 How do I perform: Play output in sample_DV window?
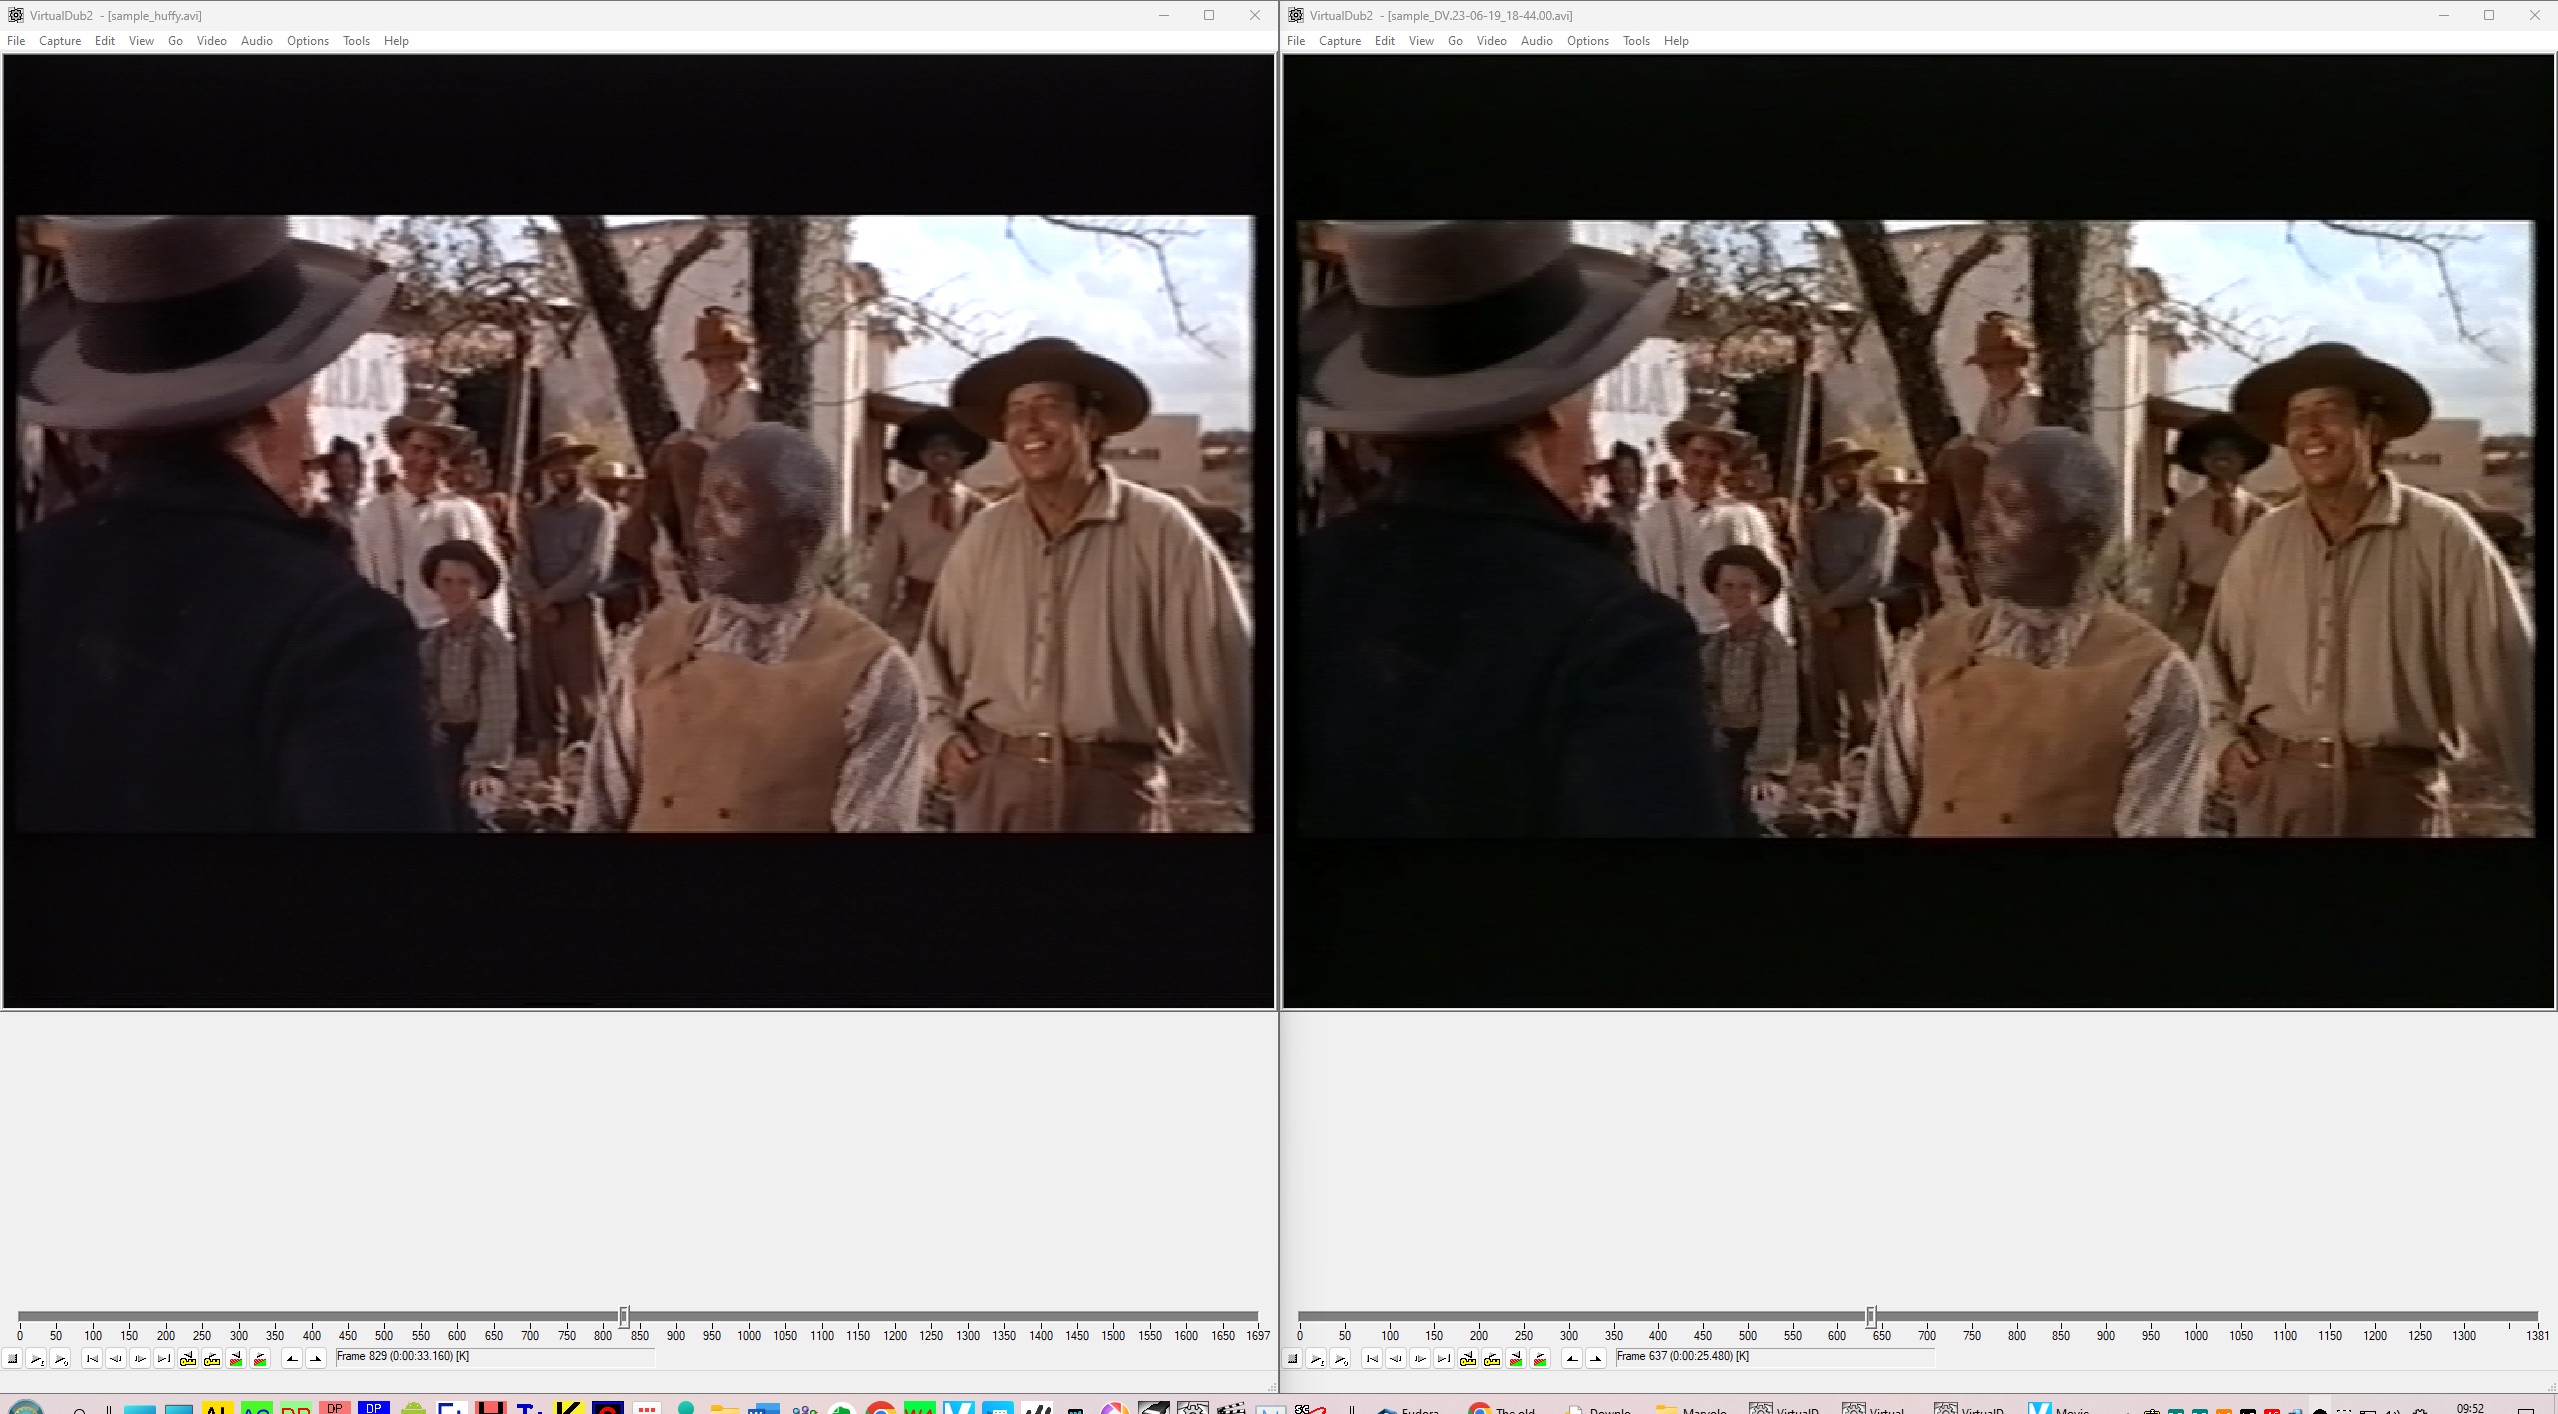1341,1358
